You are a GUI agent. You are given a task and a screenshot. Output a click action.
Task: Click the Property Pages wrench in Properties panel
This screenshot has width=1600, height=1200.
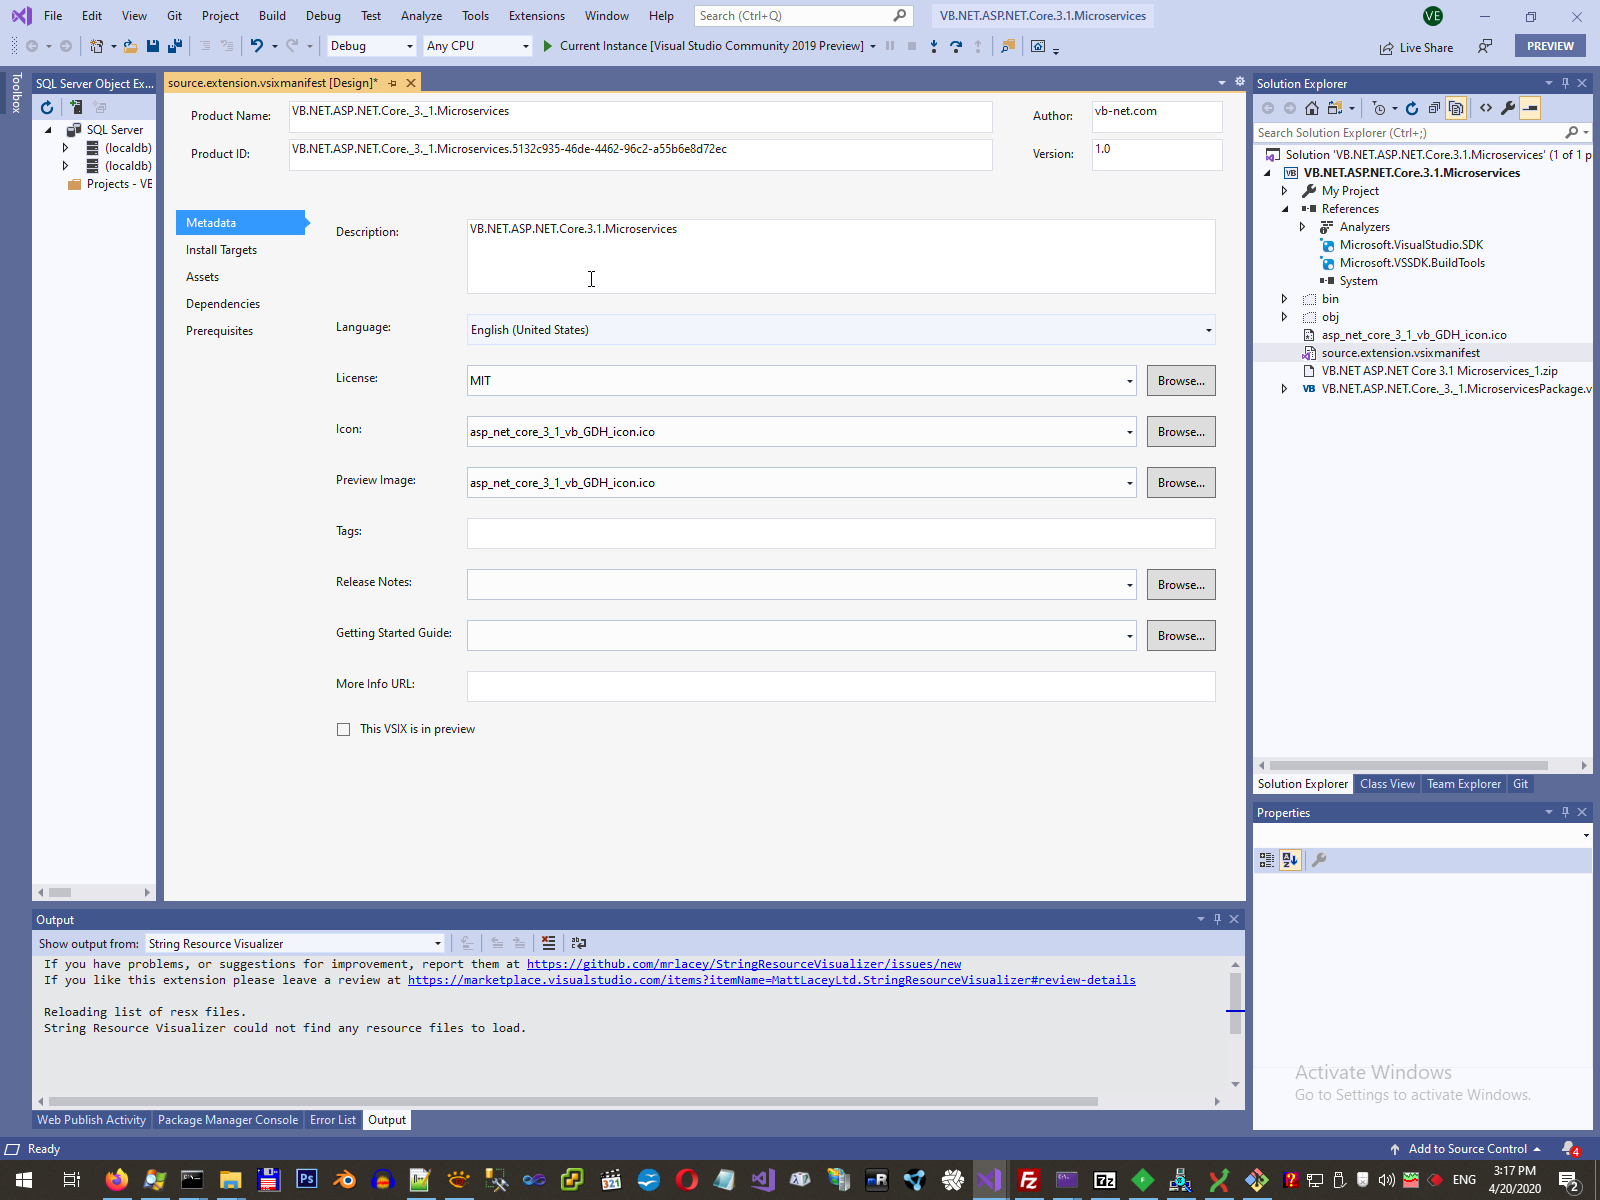[1319, 860]
